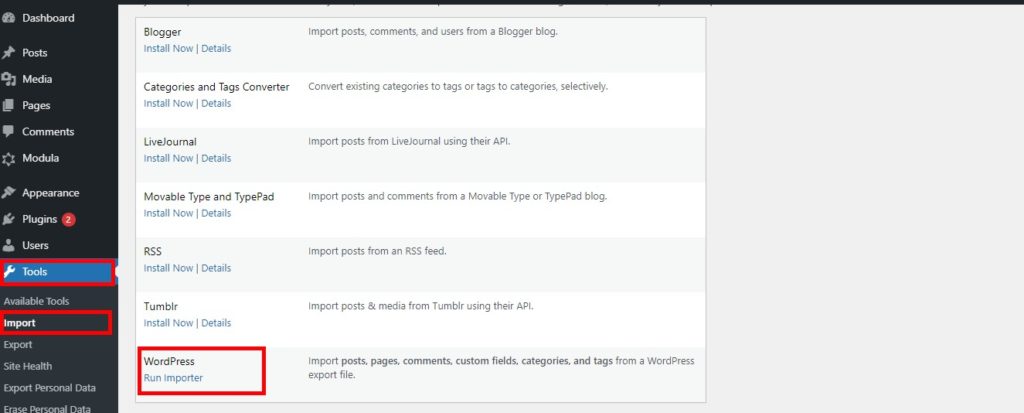Screen dimensions: 1024x413
Task: Open Export Personal Data page
Action: (x=50, y=388)
